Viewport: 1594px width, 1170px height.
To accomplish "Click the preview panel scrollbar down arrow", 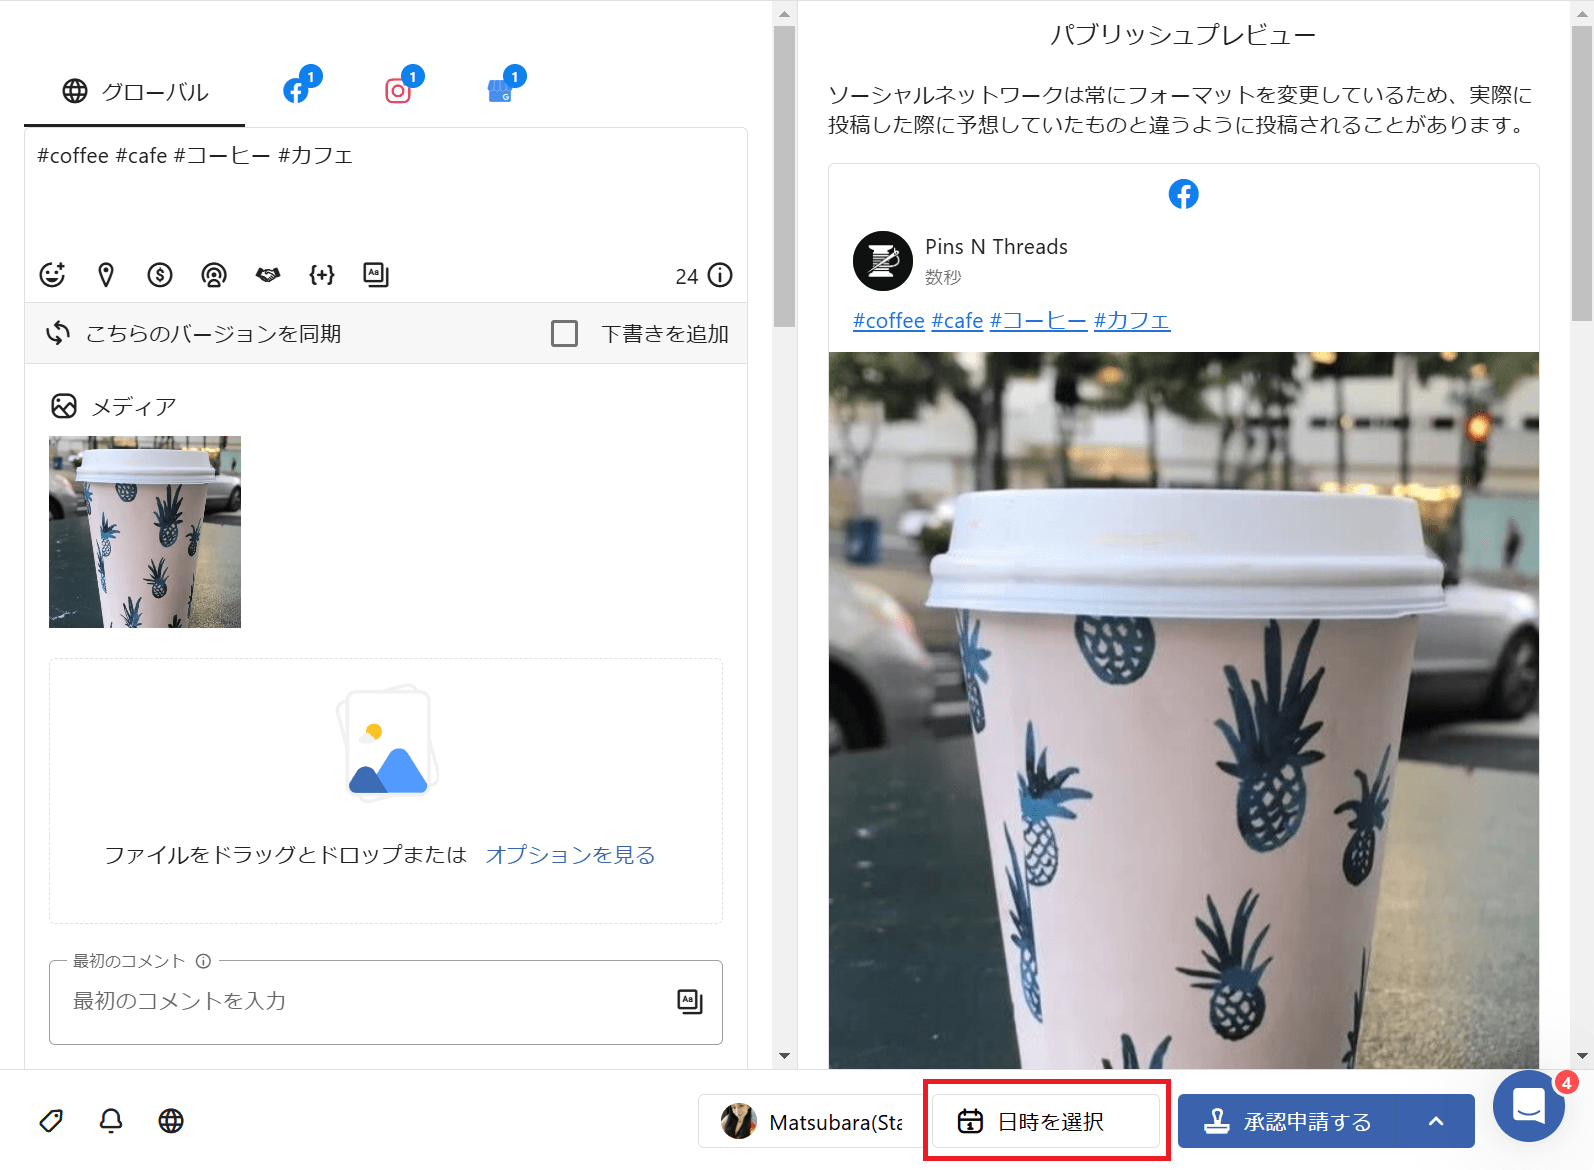I will (x=1582, y=1056).
